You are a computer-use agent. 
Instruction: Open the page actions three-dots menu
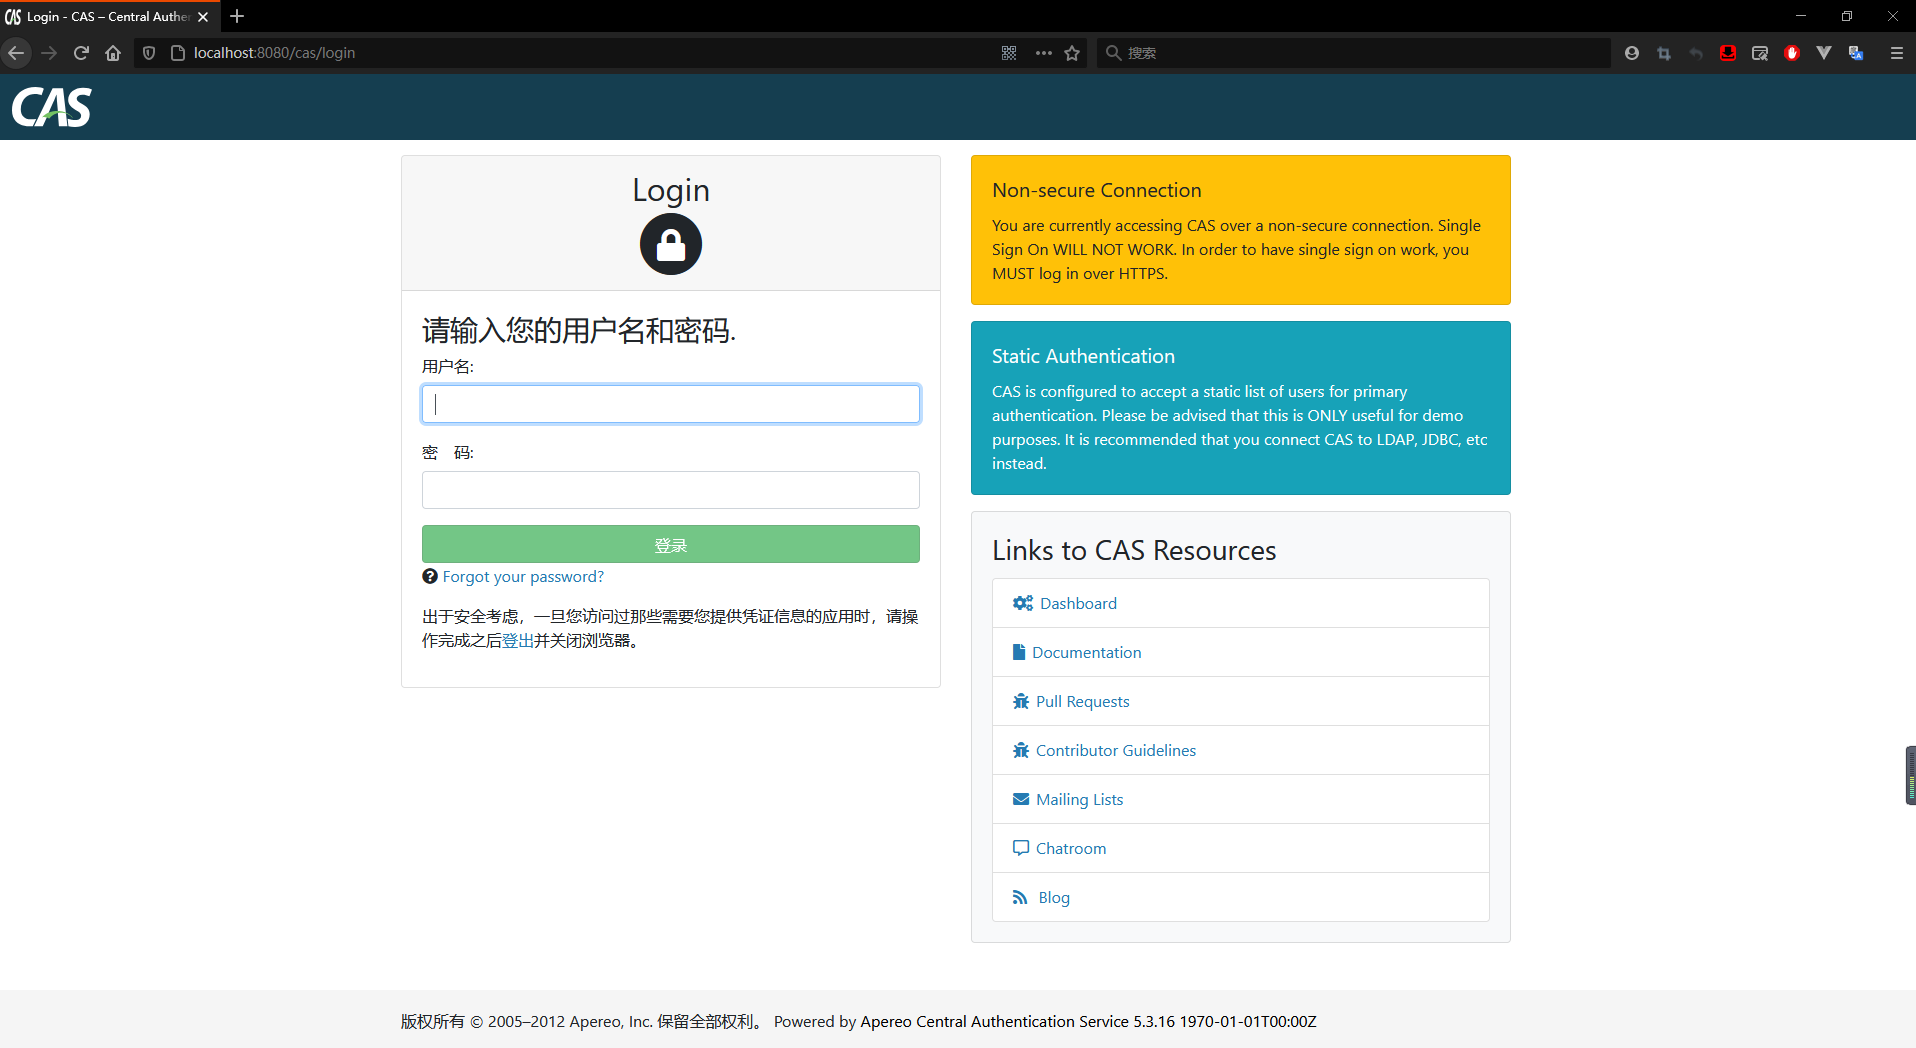1044,53
